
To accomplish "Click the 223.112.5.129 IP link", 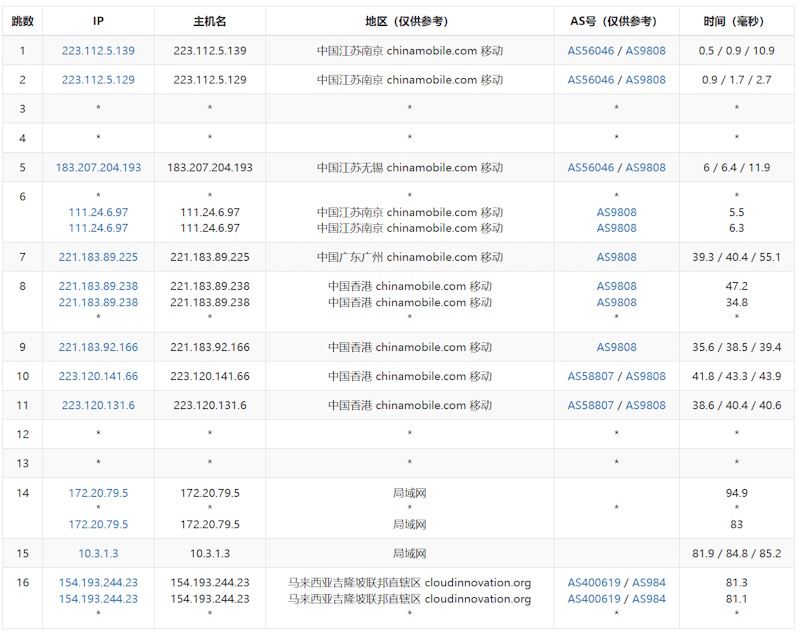I will tap(98, 80).
